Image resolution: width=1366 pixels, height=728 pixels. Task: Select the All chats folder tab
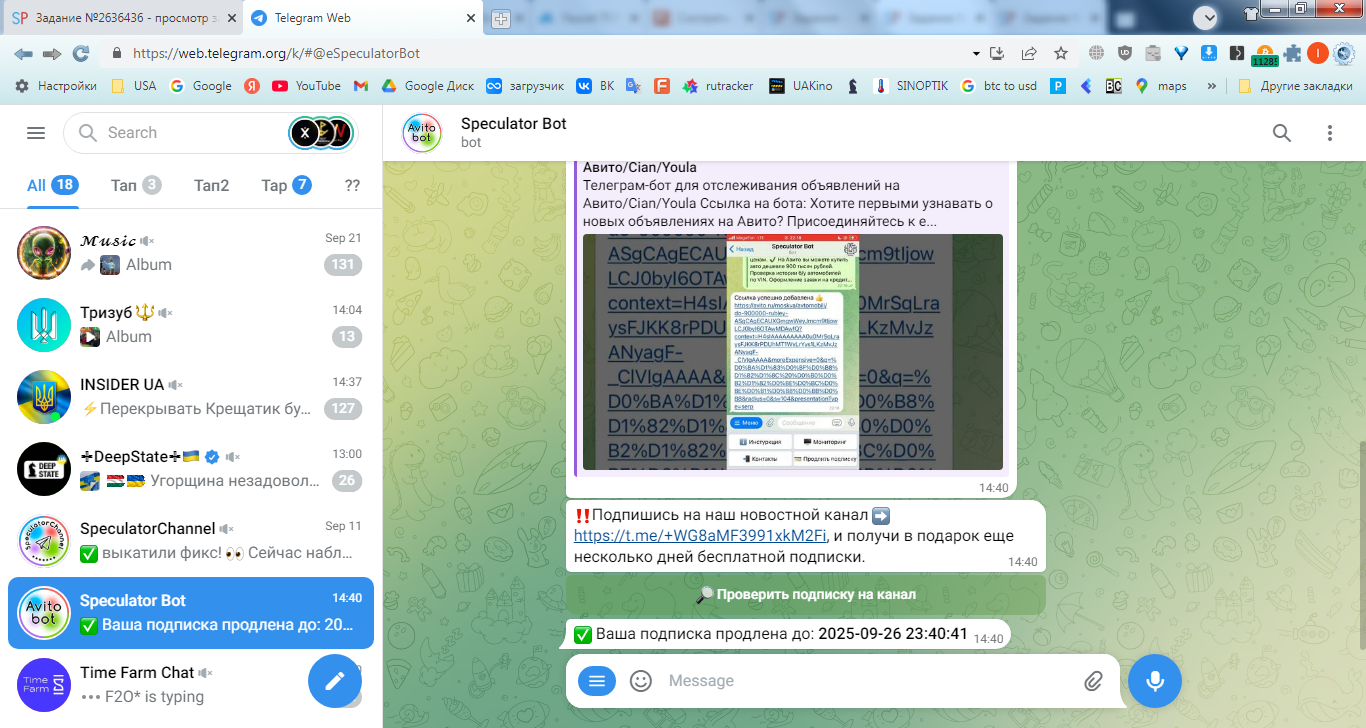[53, 185]
